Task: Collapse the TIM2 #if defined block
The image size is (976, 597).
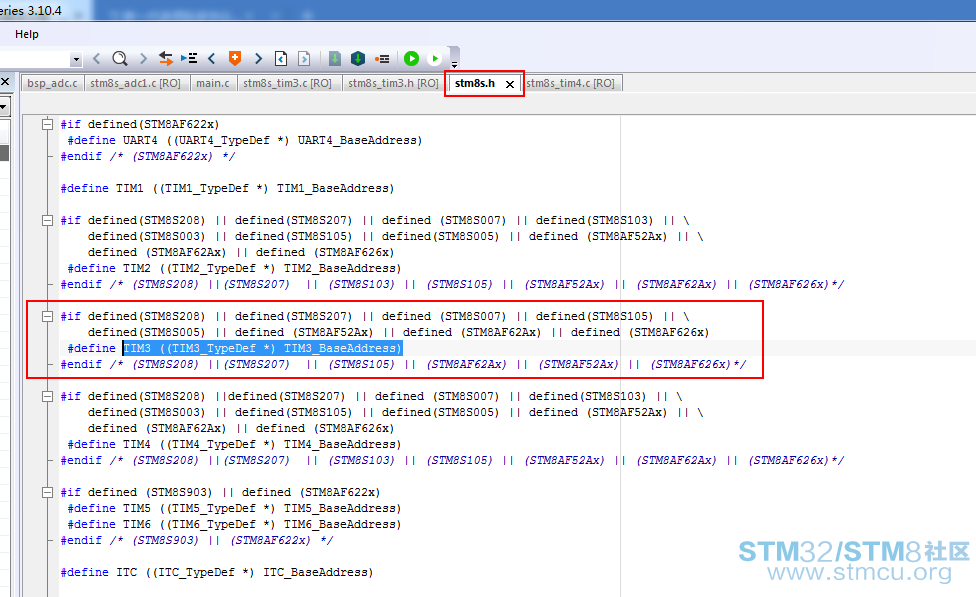Action: click(47, 220)
